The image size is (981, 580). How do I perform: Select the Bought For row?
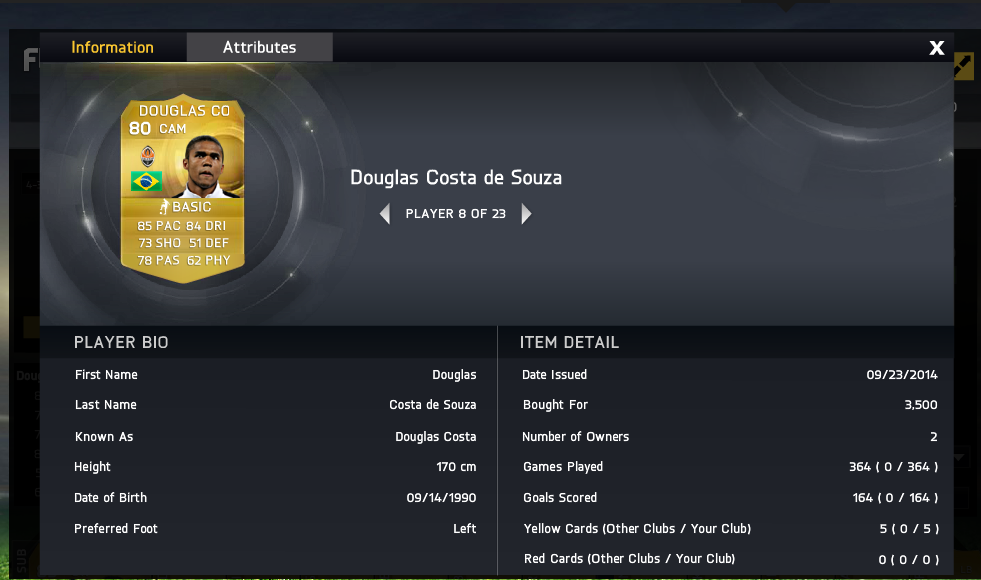(729, 405)
